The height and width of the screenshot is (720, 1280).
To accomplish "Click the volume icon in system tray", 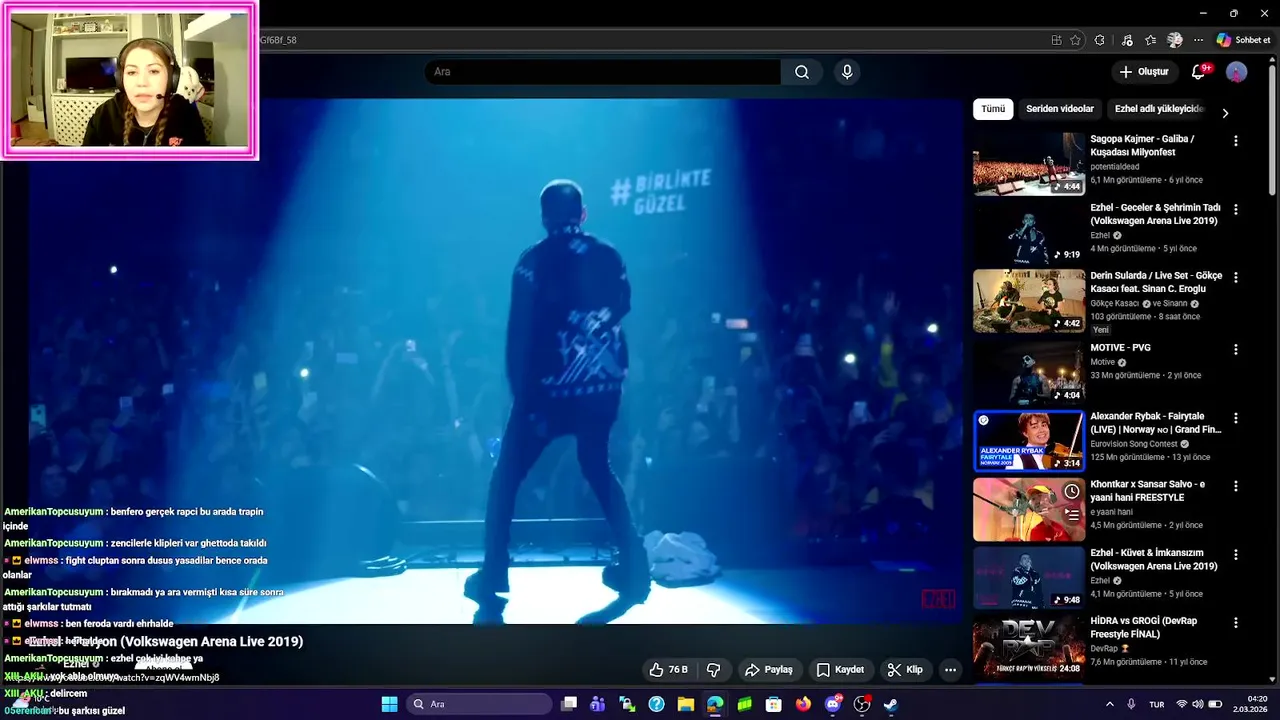I will [x=1196, y=704].
